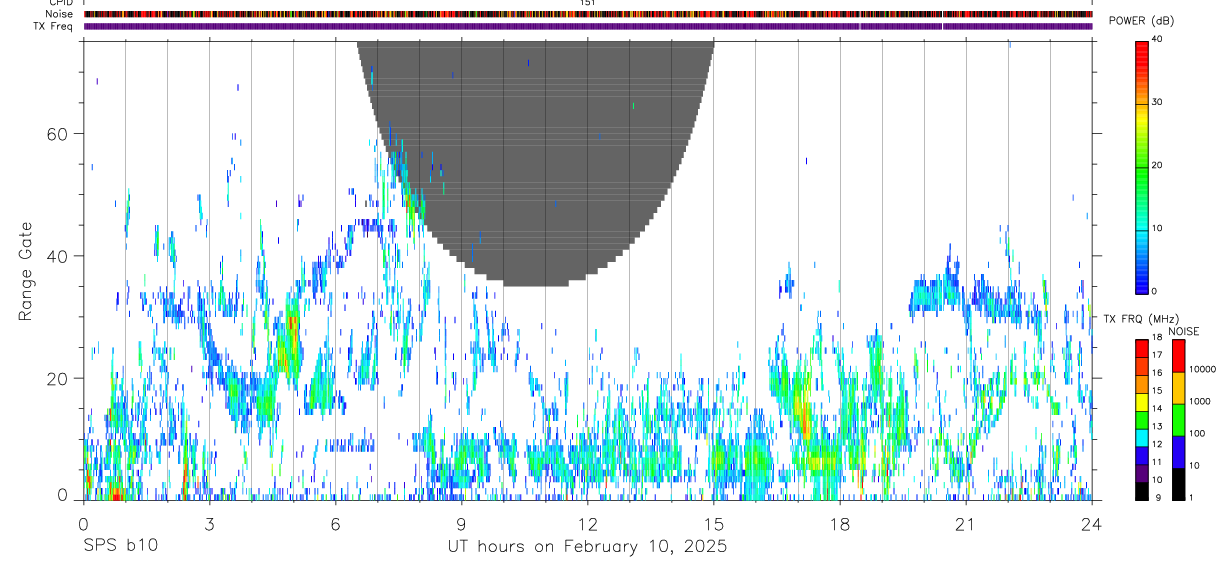Click the red swatch in NOISE legend
Screen dimensions: 1228x567
click(1178, 356)
